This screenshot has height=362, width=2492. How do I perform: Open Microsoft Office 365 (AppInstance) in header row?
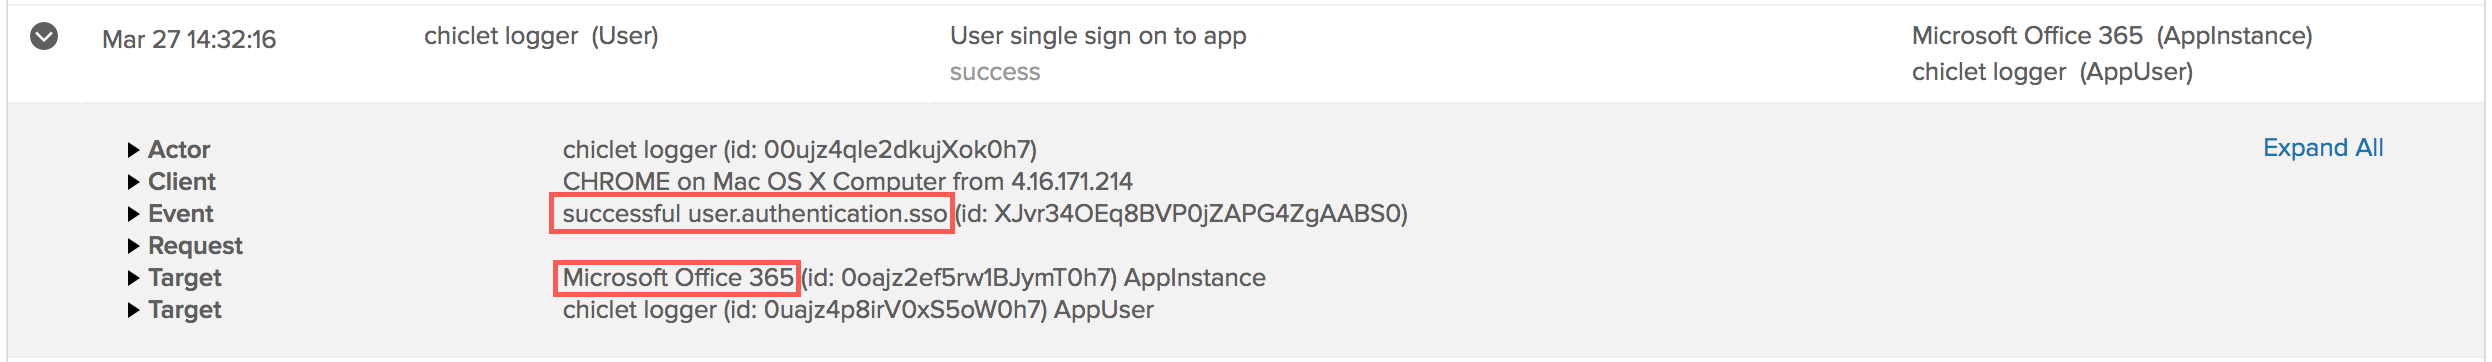pyautogui.click(x=2112, y=36)
